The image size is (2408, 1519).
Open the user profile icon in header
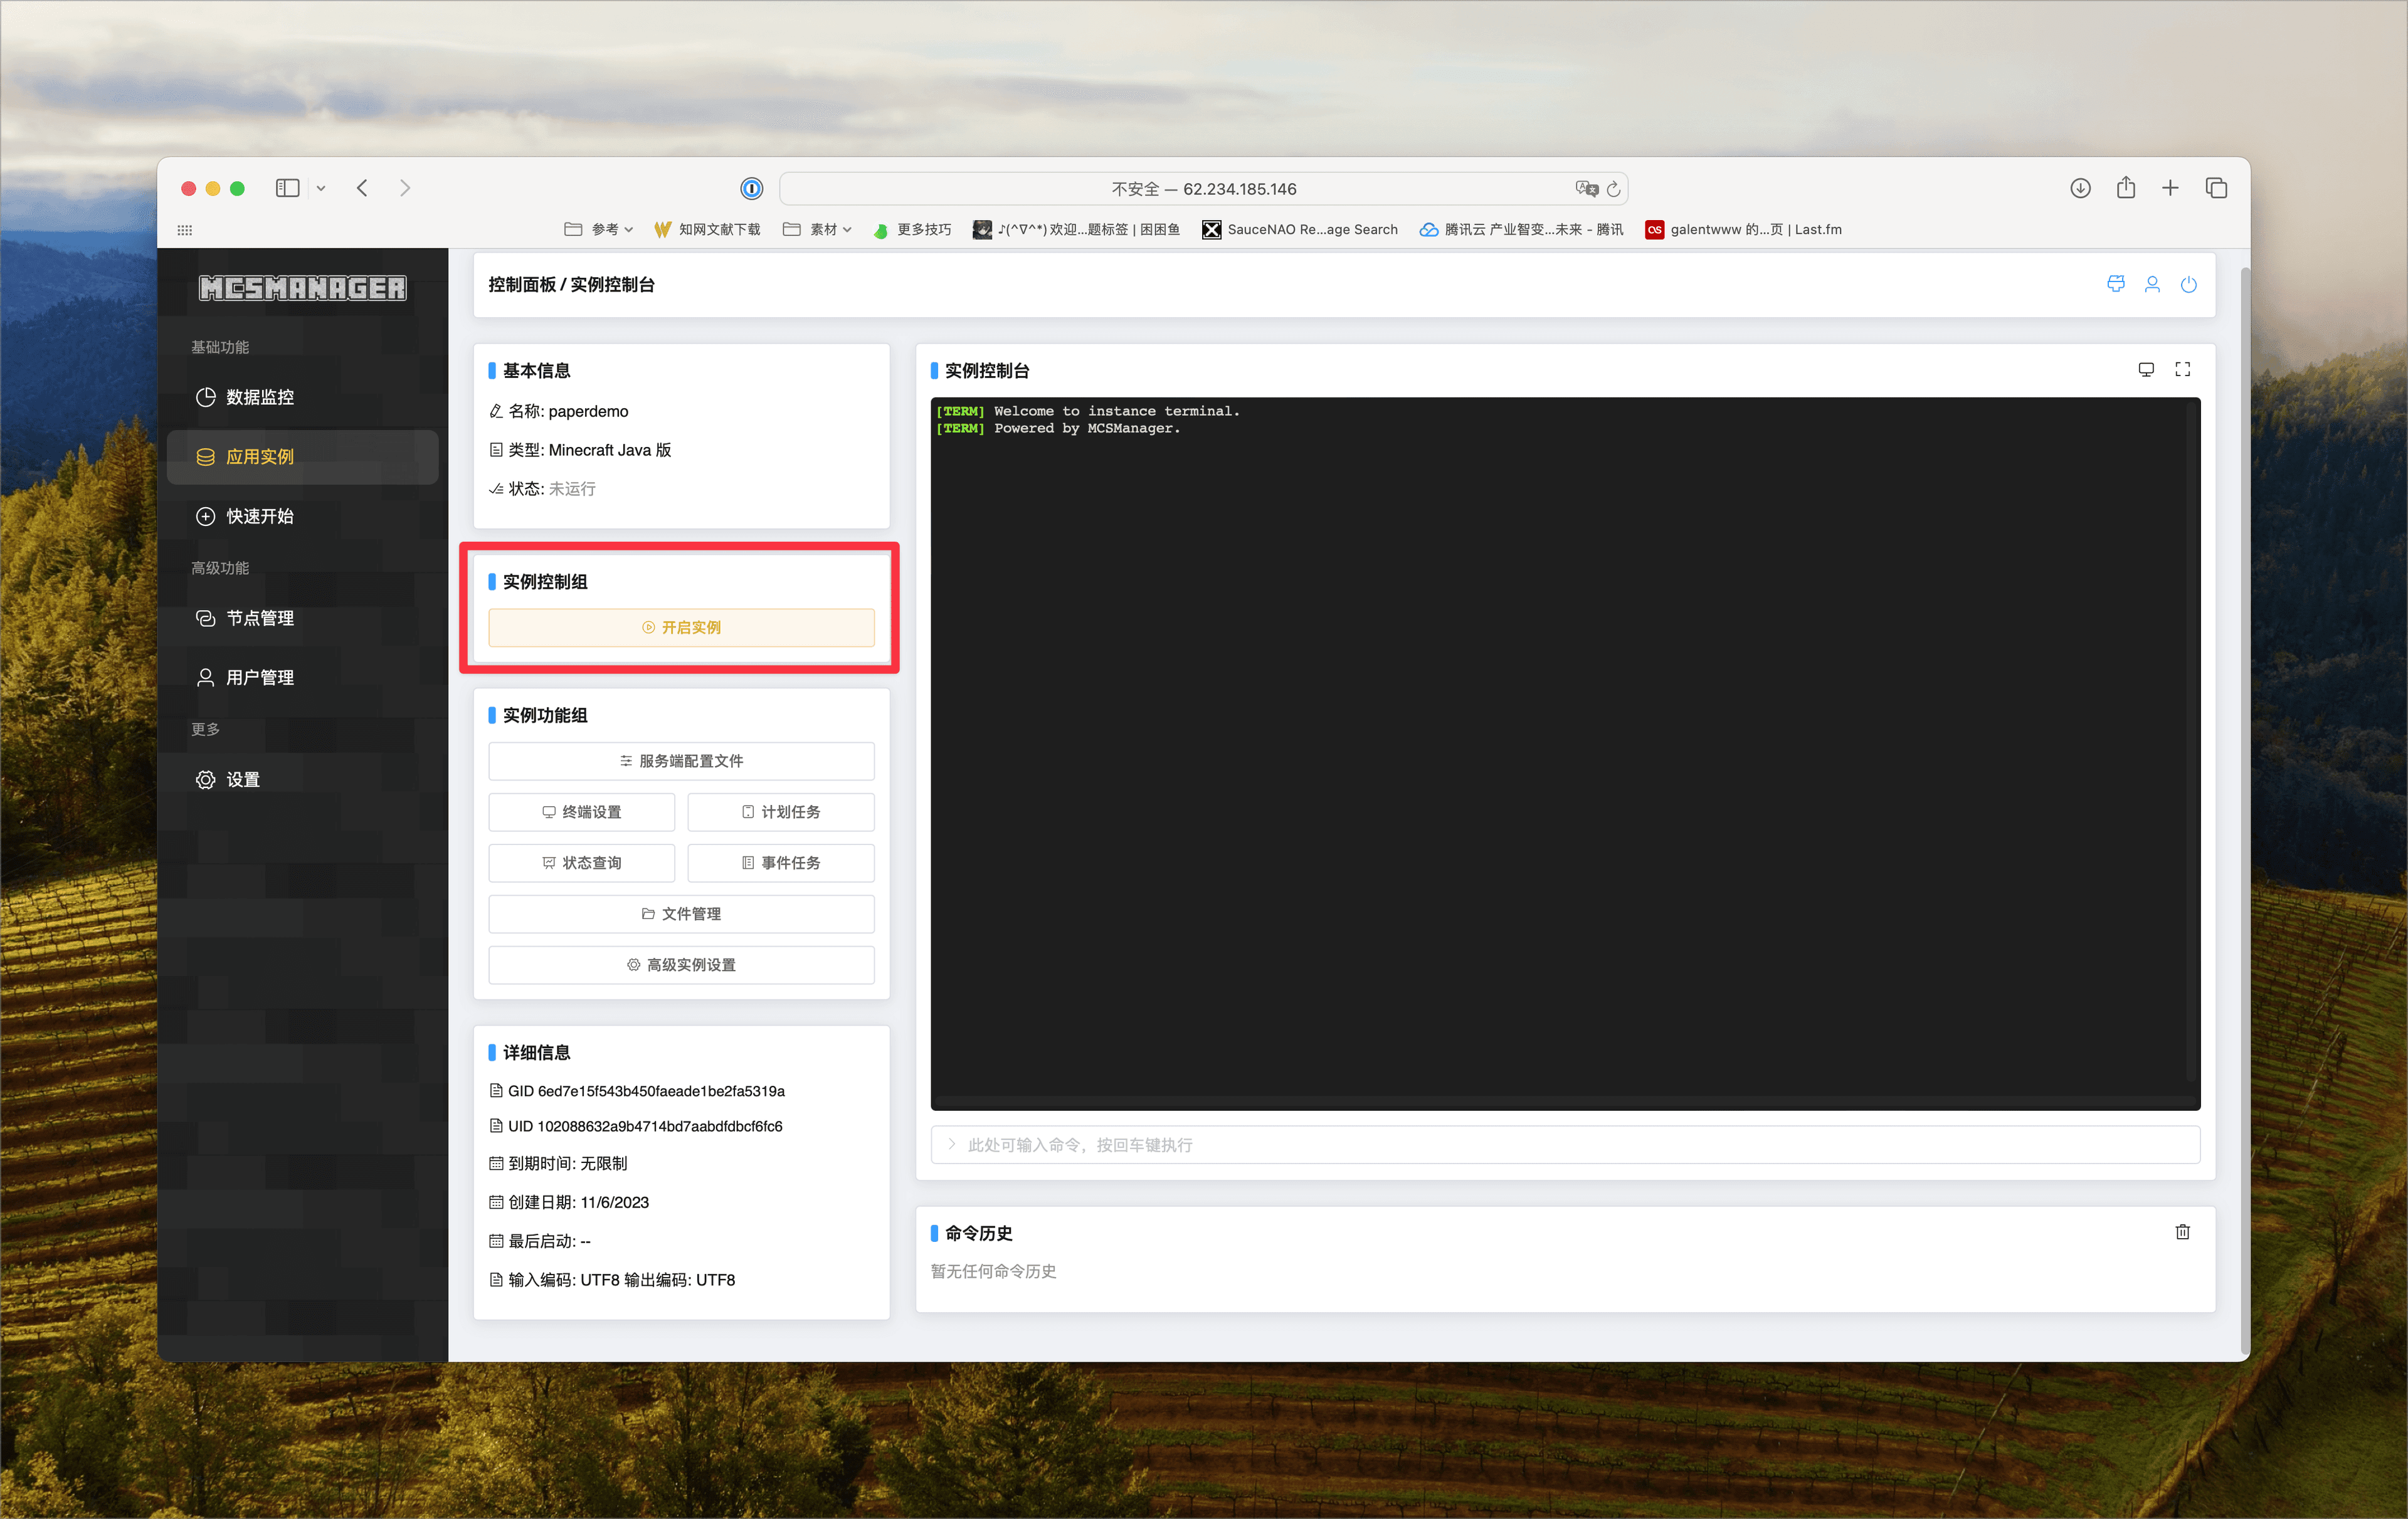coord(2152,285)
